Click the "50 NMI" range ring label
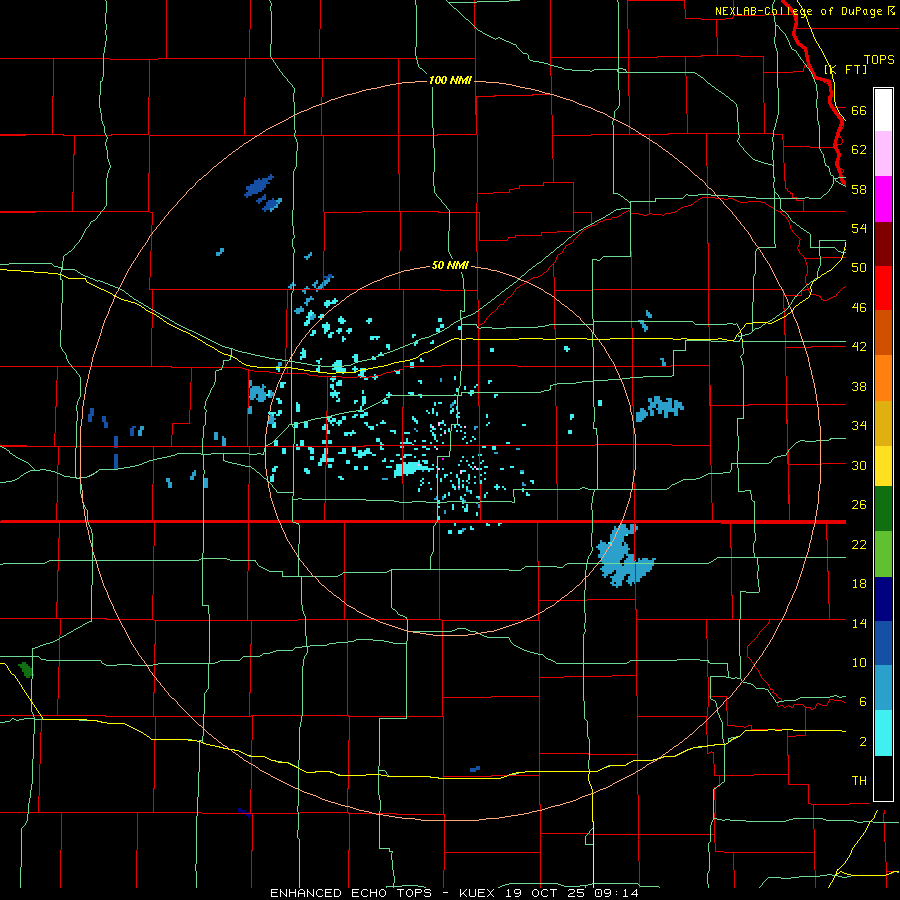Screen dimensions: 900x900 pos(450,265)
